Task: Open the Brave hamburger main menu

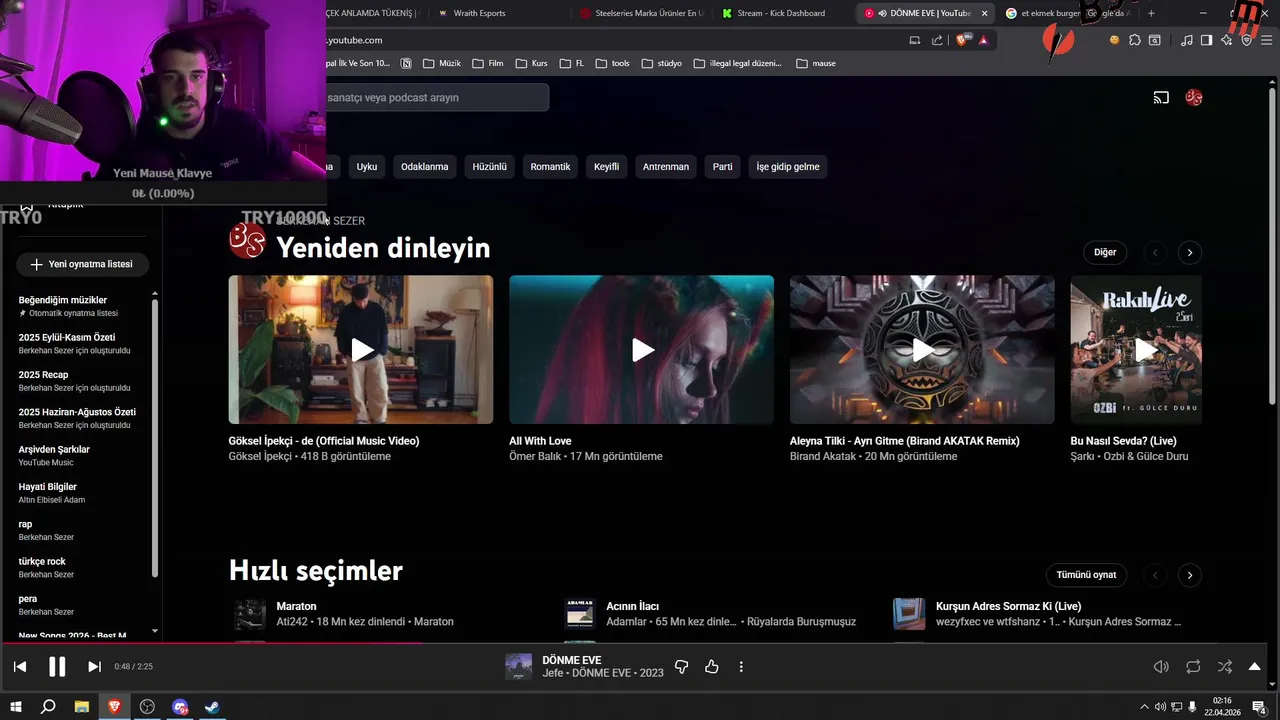Action: [x=1266, y=40]
